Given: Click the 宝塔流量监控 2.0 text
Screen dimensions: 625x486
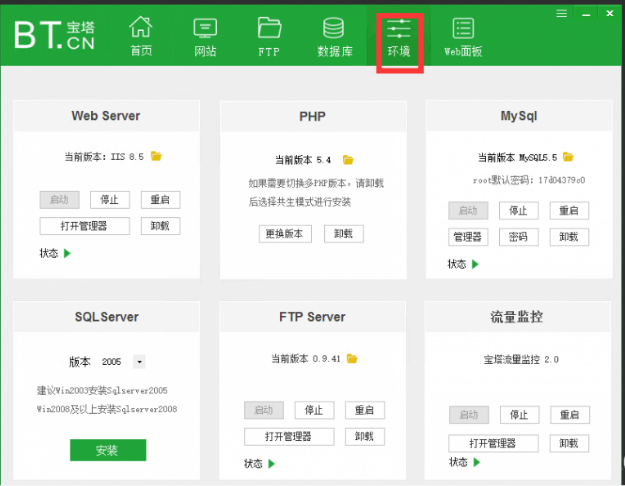Looking at the screenshot, I should click(521, 360).
